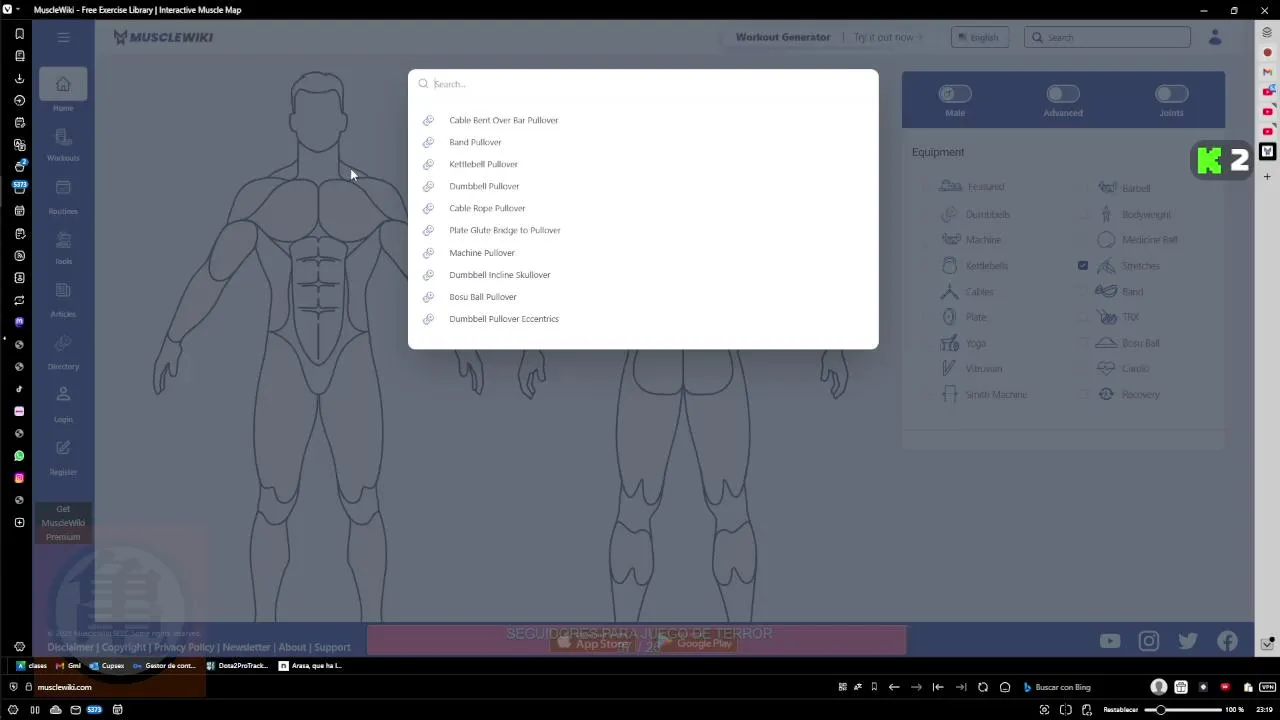Screen dimensions: 1280x720
Task: Open MuscleWiki Facebook page from footer
Action: pyautogui.click(x=1227, y=641)
